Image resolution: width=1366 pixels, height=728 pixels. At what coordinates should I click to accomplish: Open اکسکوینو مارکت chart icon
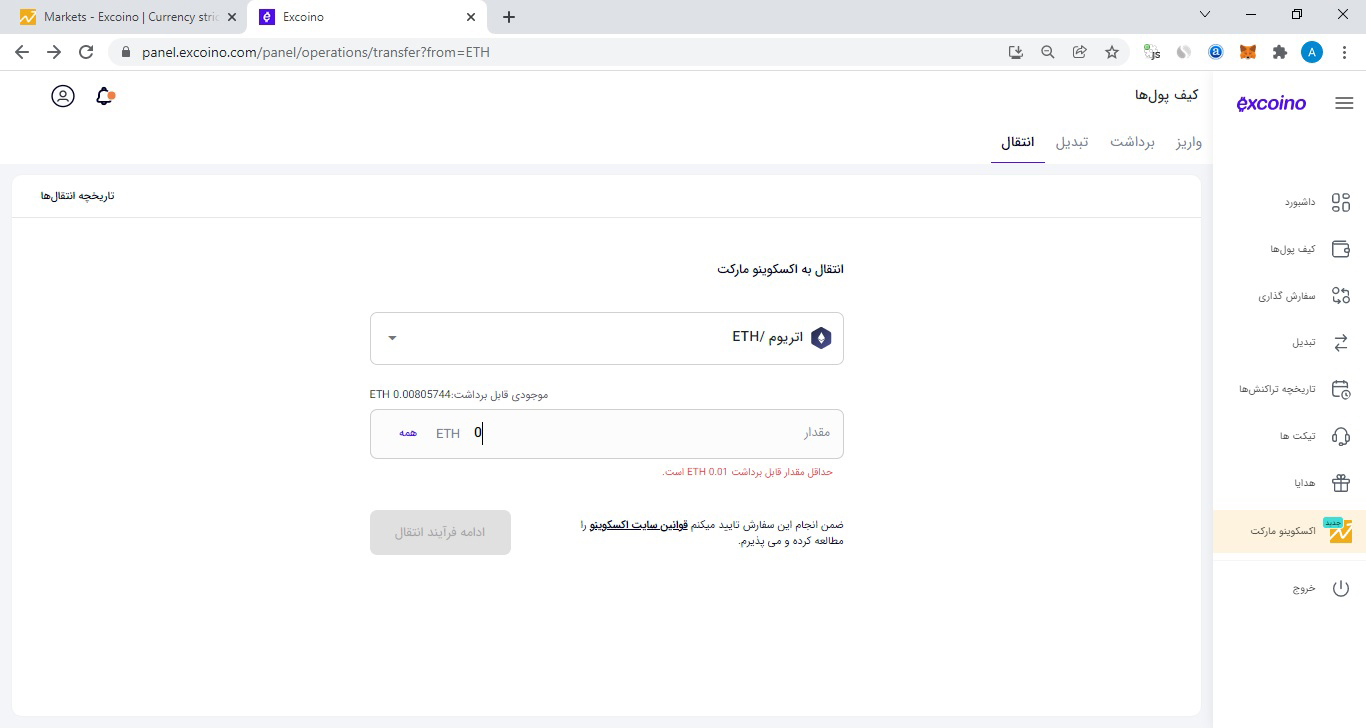click(1340, 531)
